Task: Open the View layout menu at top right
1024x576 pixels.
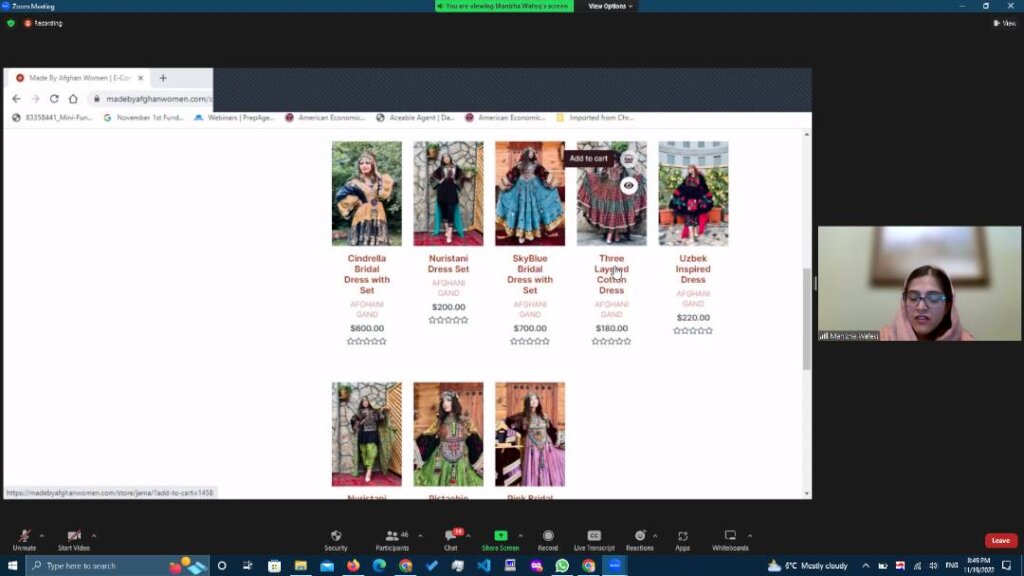Action: point(1004,23)
